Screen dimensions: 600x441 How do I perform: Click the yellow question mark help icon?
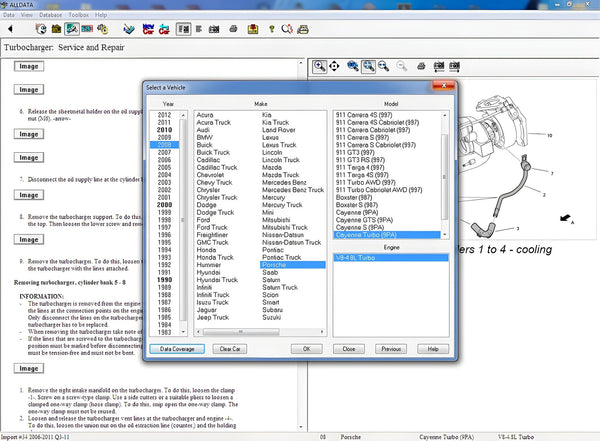271,29
